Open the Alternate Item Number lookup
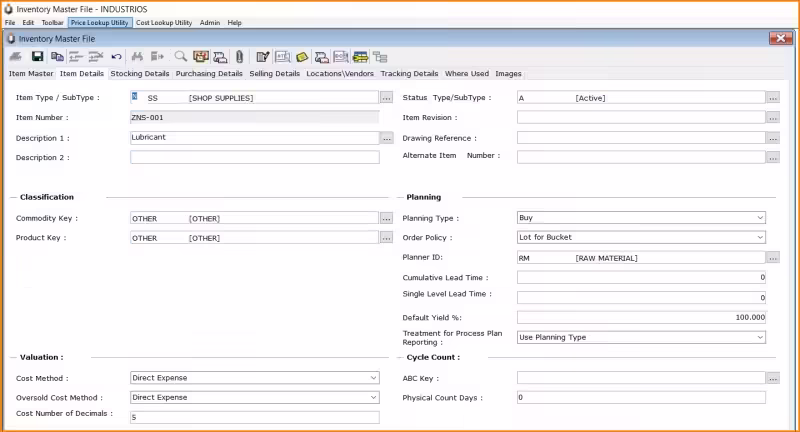800x432 pixels. 773,158
